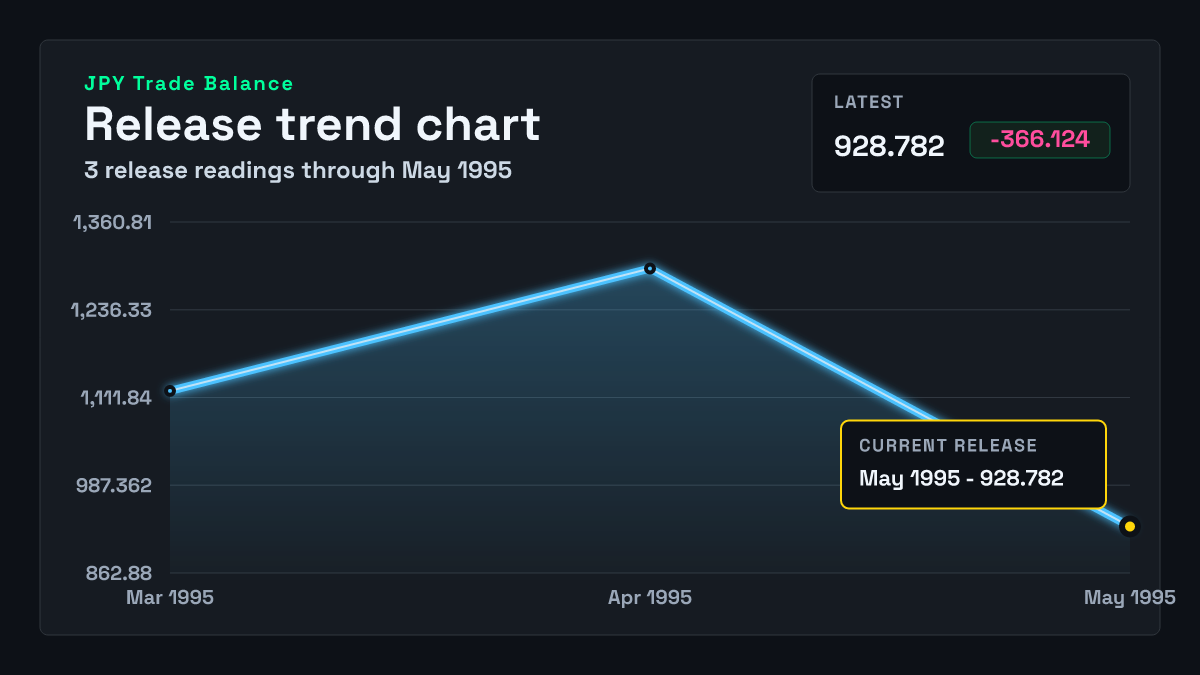Click the 1,360.81 y-axis label
Image resolution: width=1200 pixels, height=675 pixels.
pos(112,221)
